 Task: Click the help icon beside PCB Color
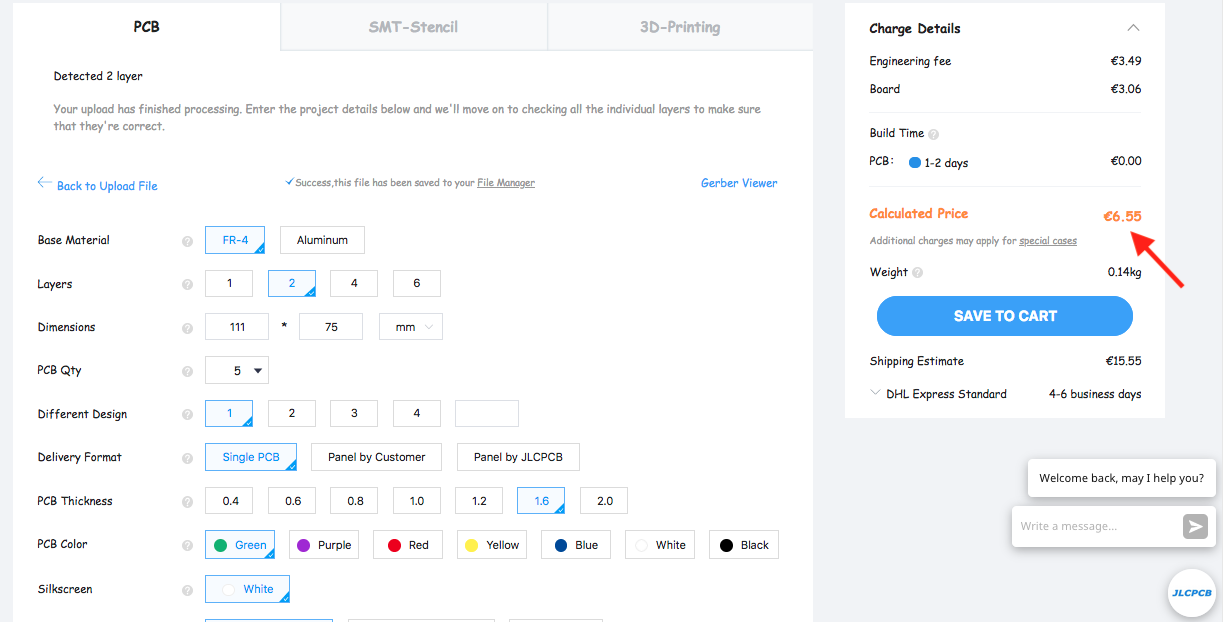187,546
